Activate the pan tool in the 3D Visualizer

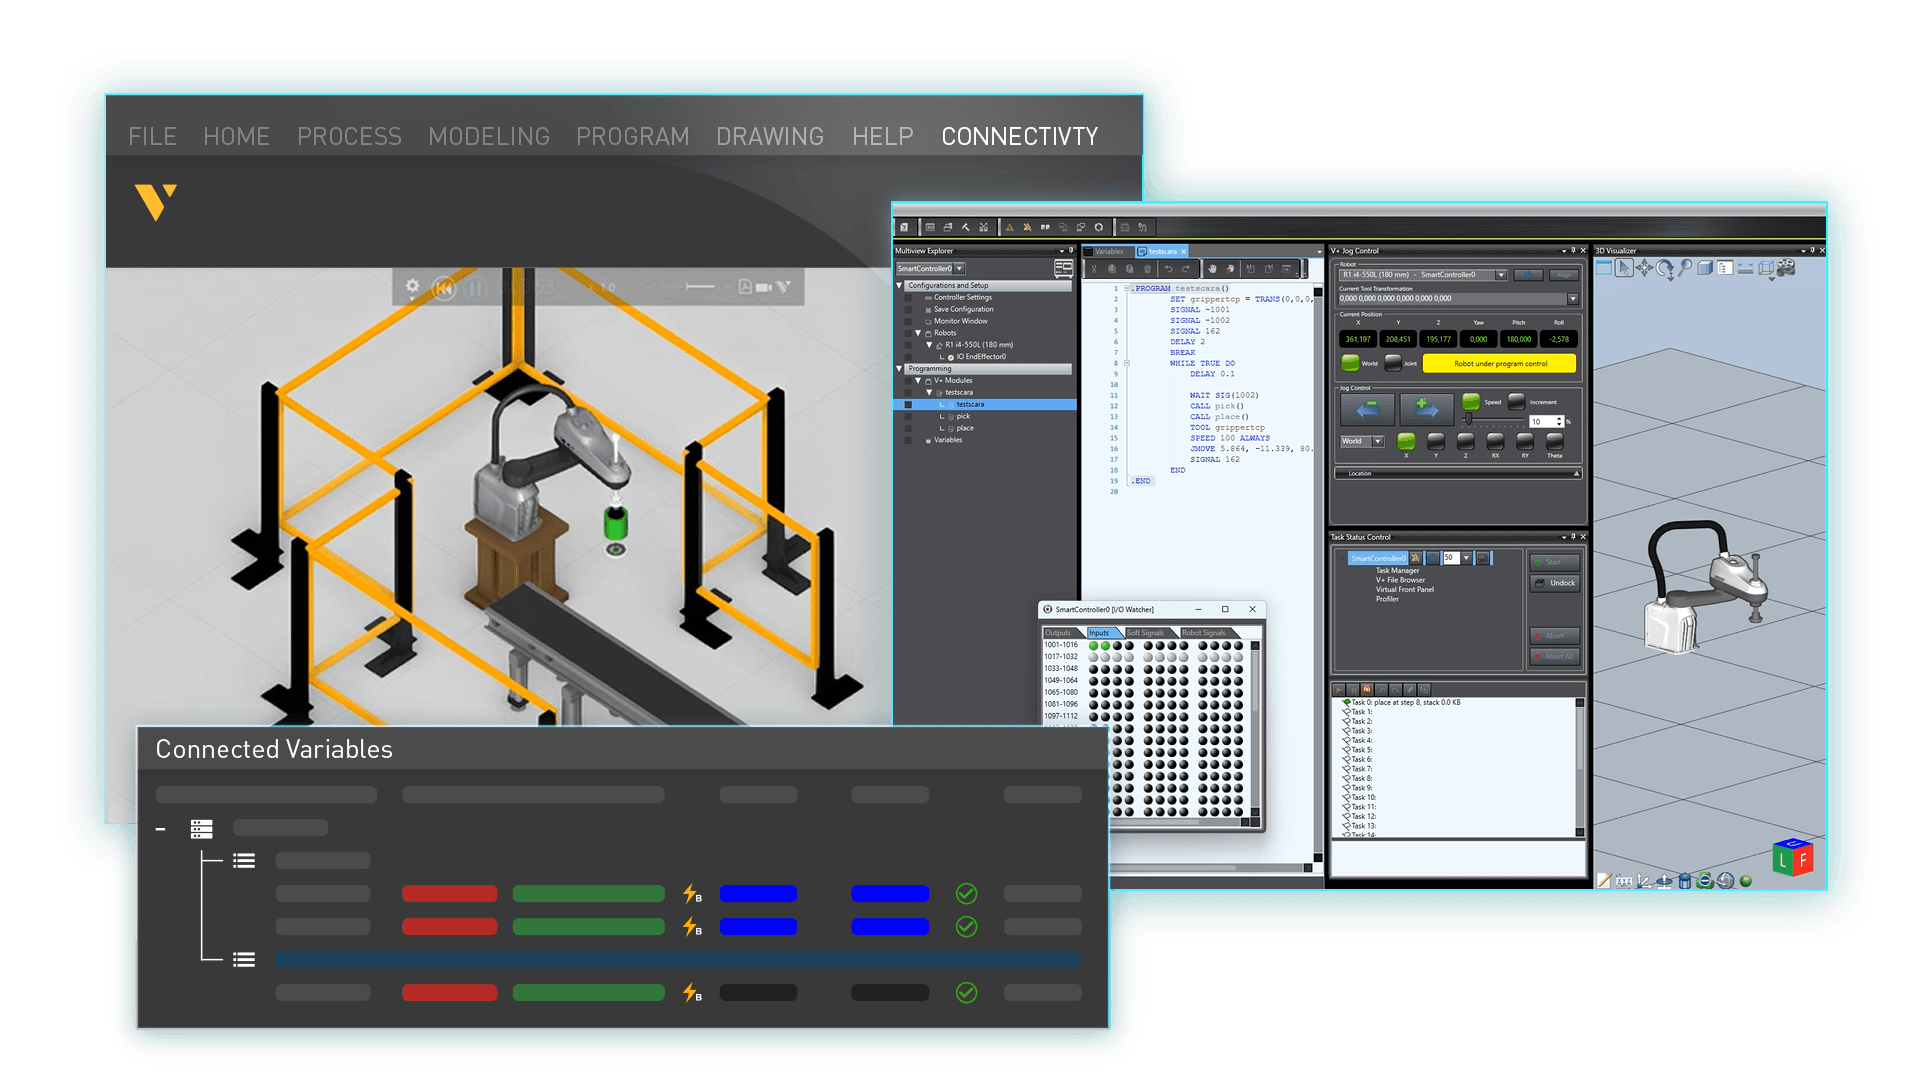pos(1644,269)
